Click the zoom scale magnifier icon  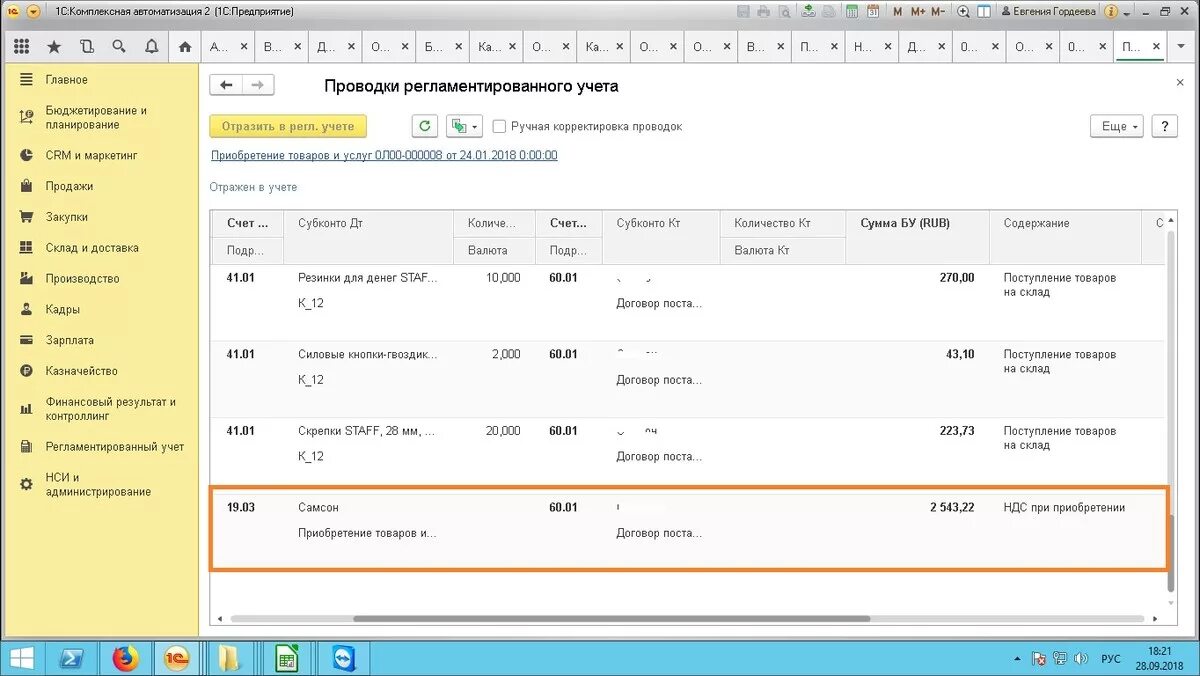click(x=963, y=11)
